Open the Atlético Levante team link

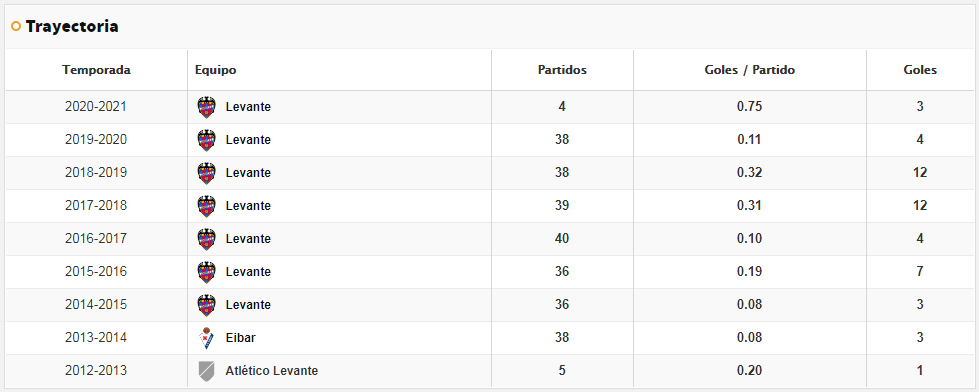[x=272, y=371]
